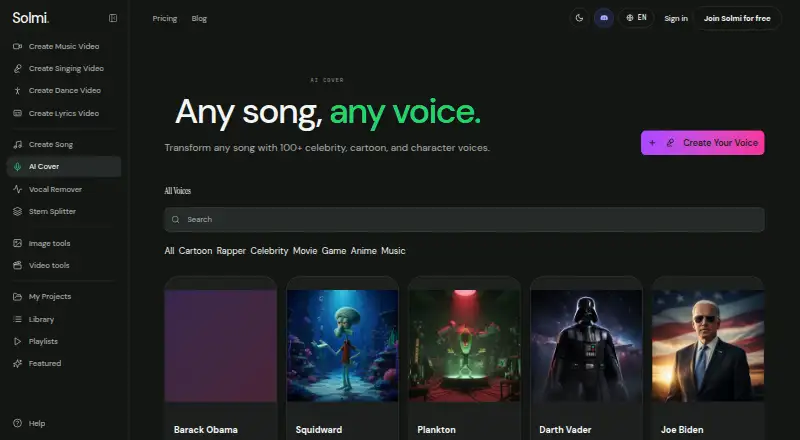Open the Library
The image size is (800, 440).
pyautogui.click(x=64, y=320)
